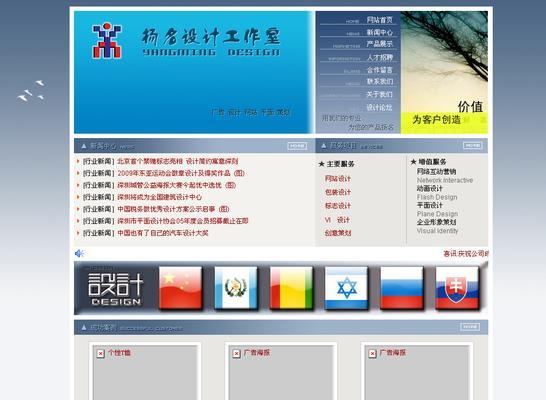Click the 設計 DESIGN banner logo
This screenshot has width=546, height=400.
click(115, 288)
